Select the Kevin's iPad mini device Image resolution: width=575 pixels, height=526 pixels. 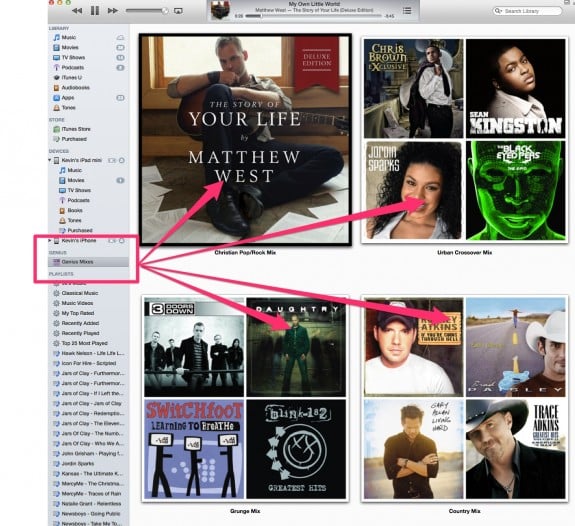click(81, 160)
